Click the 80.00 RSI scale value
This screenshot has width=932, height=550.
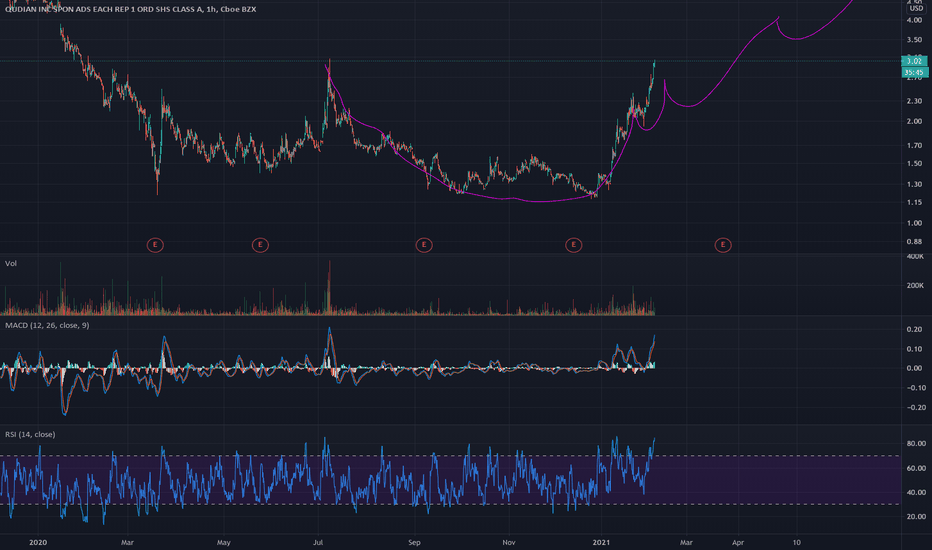tap(916, 444)
